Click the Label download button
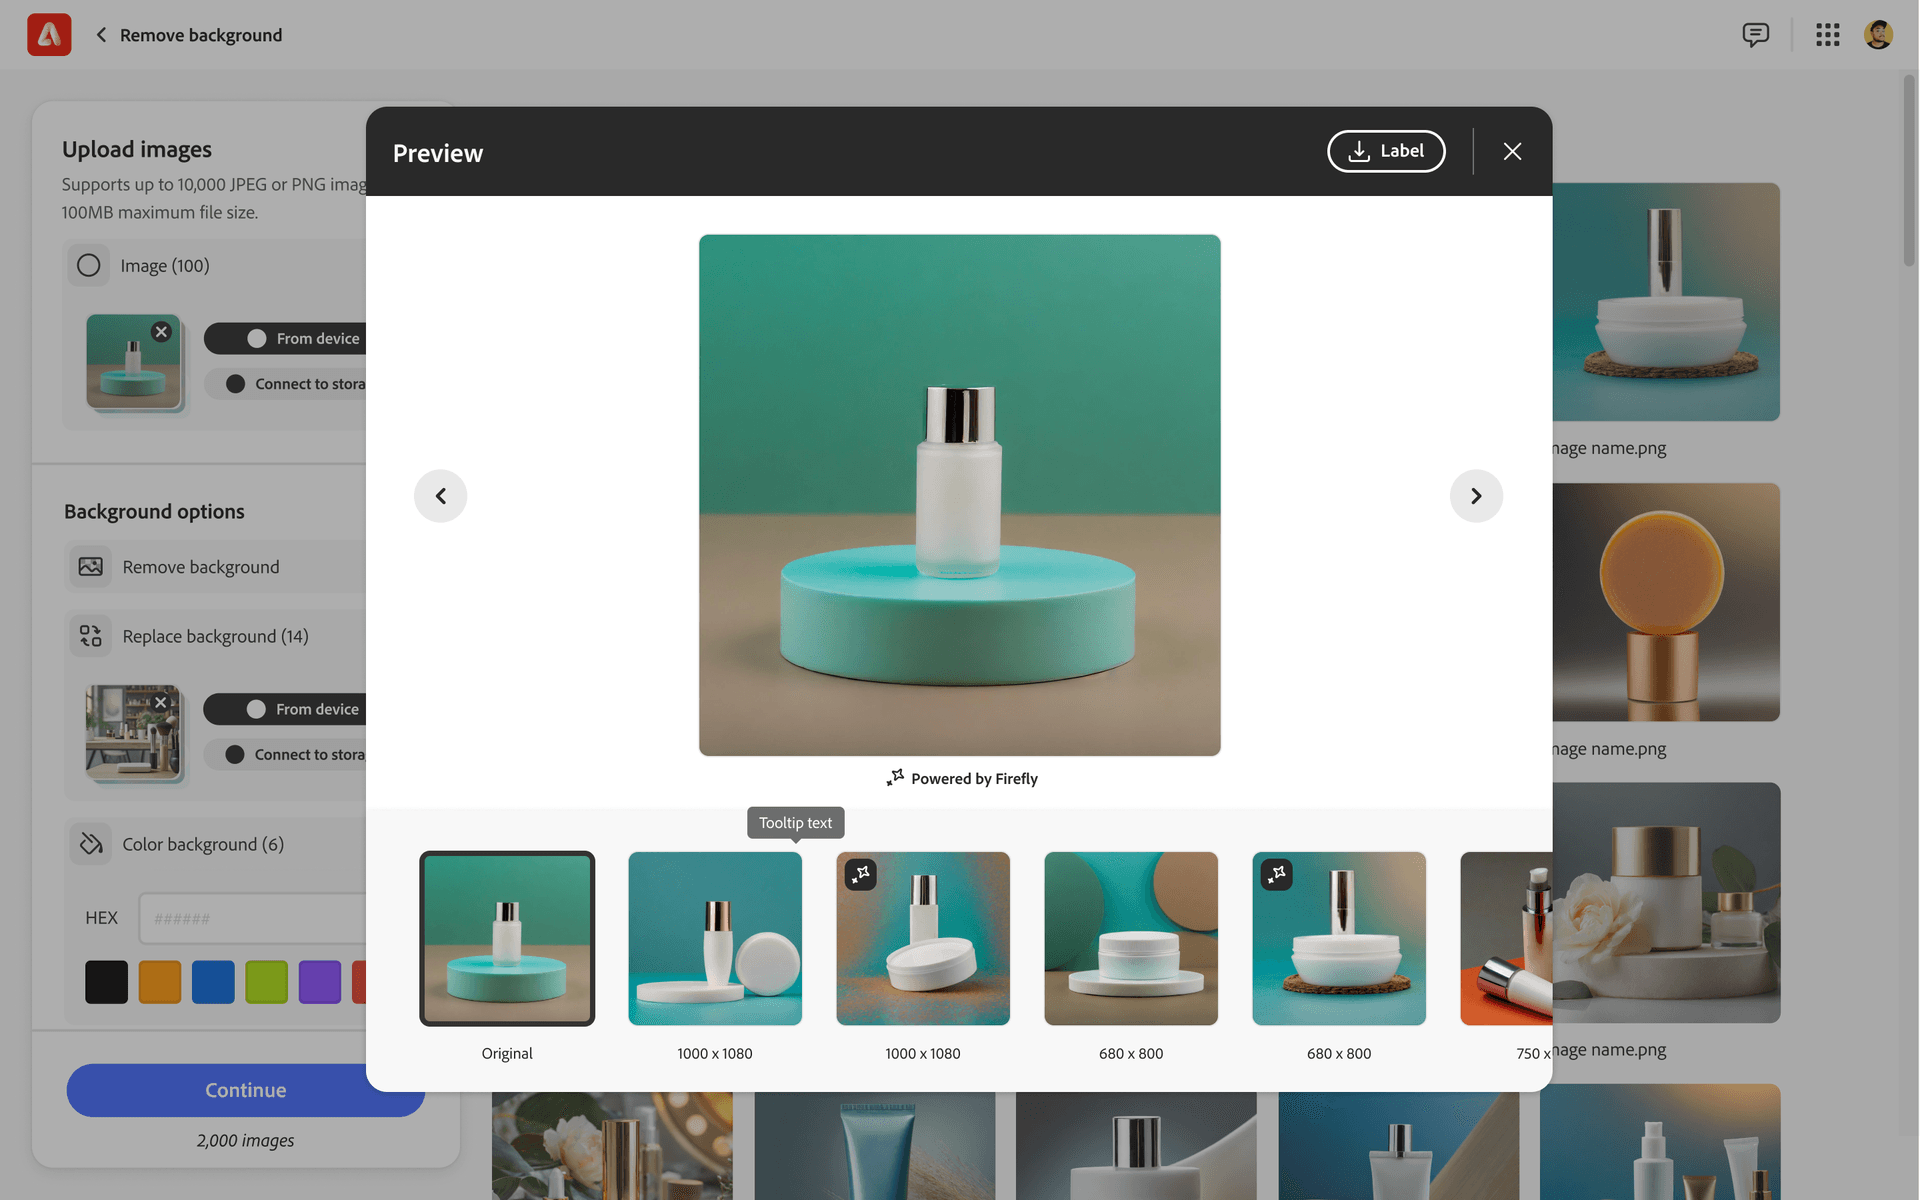 [1386, 151]
